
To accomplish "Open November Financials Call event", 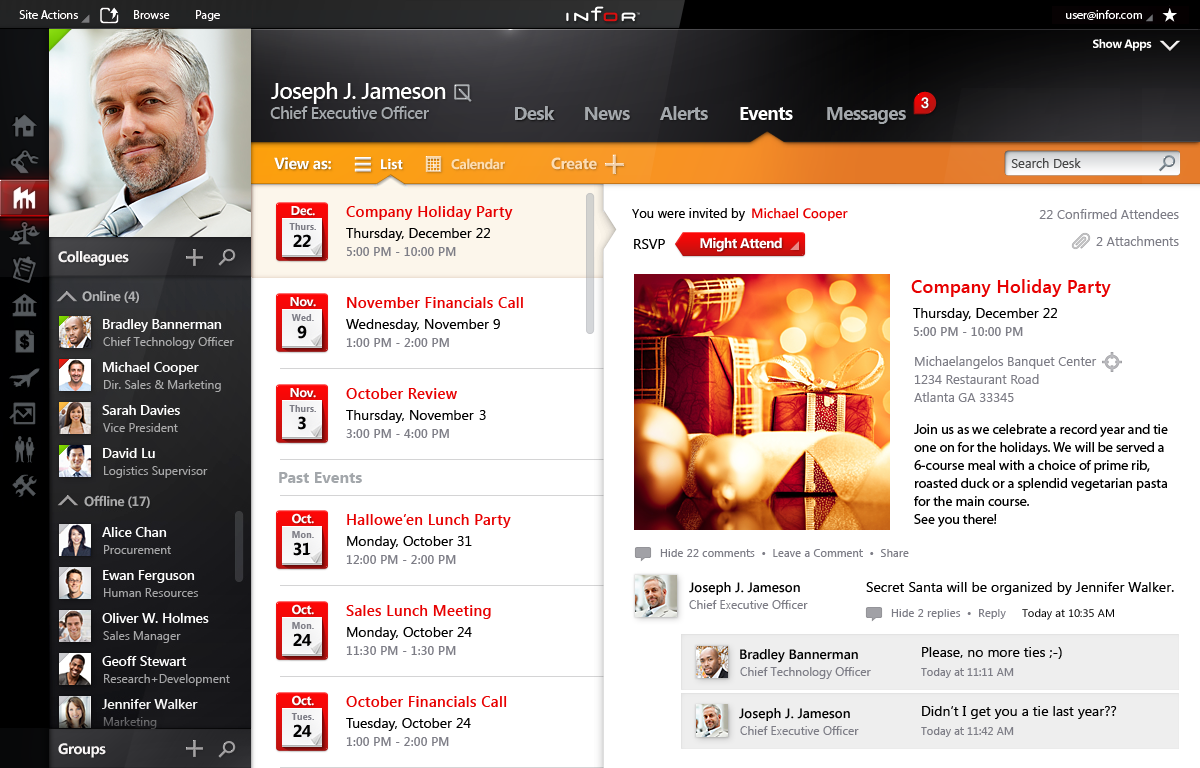I will point(435,303).
